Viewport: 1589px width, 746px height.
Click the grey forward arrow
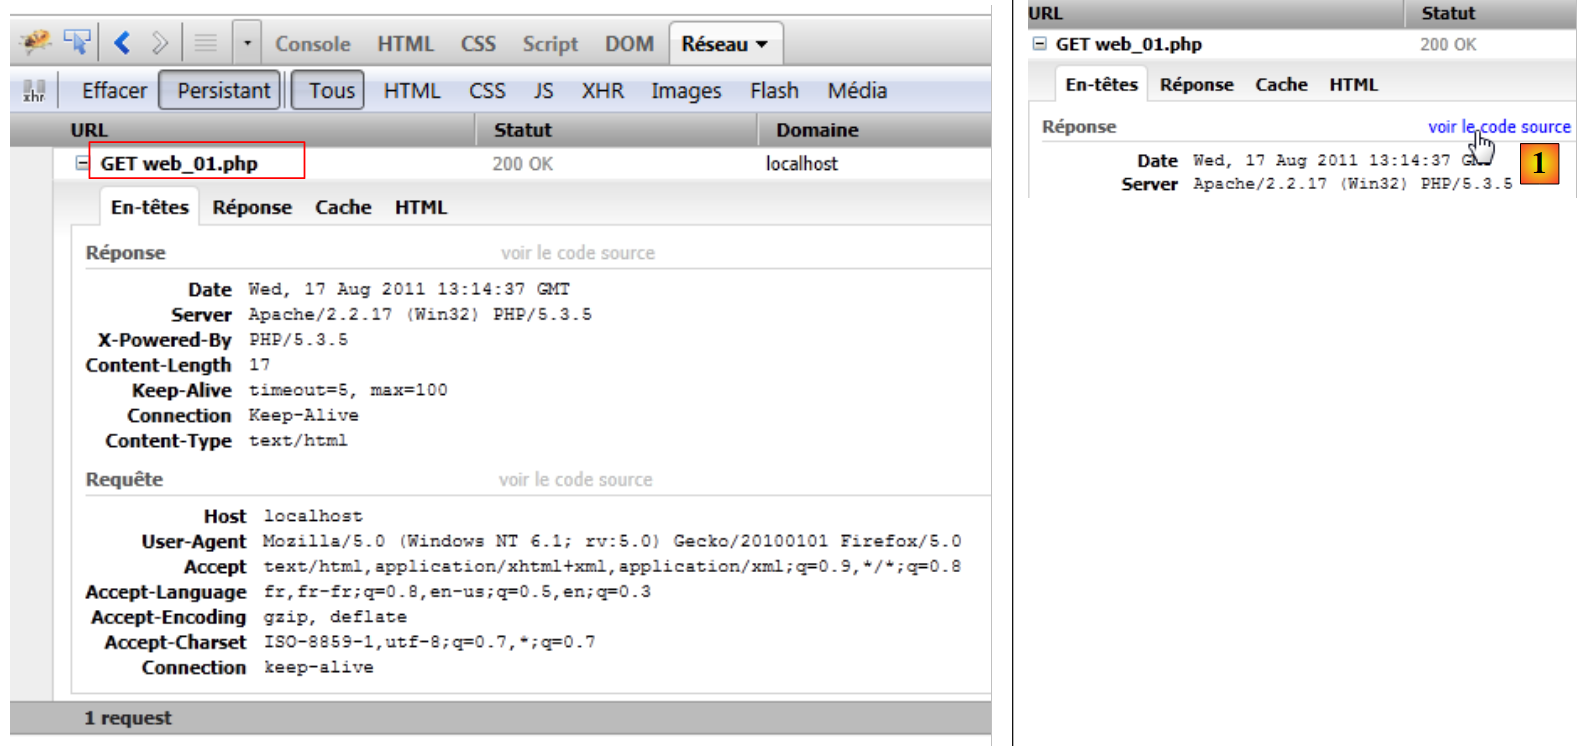[159, 43]
